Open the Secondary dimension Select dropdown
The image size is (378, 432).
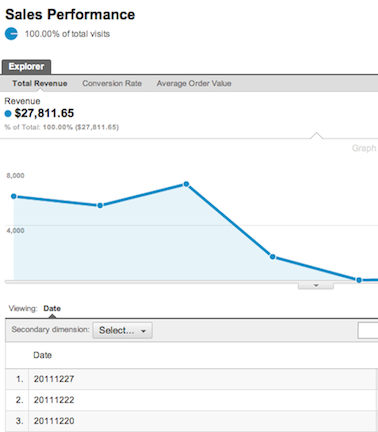coord(122,330)
